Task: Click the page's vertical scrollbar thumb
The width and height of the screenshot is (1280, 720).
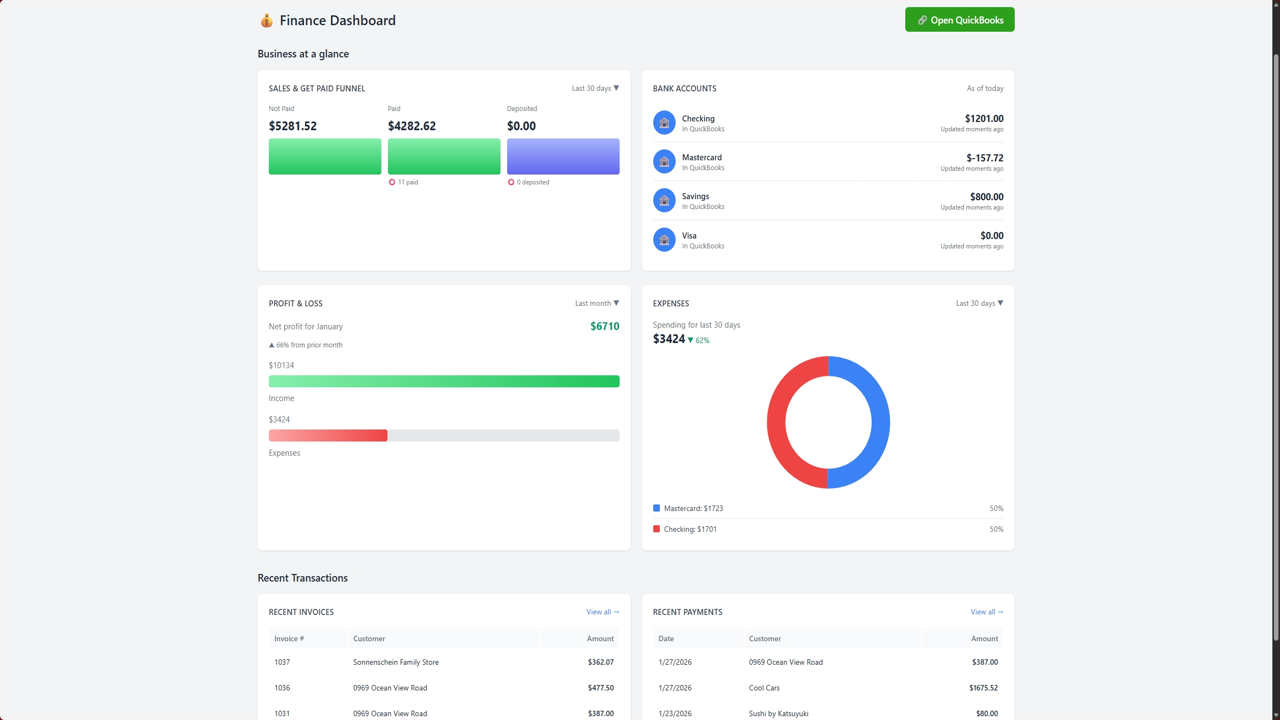Action: (x=1275, y=346)
